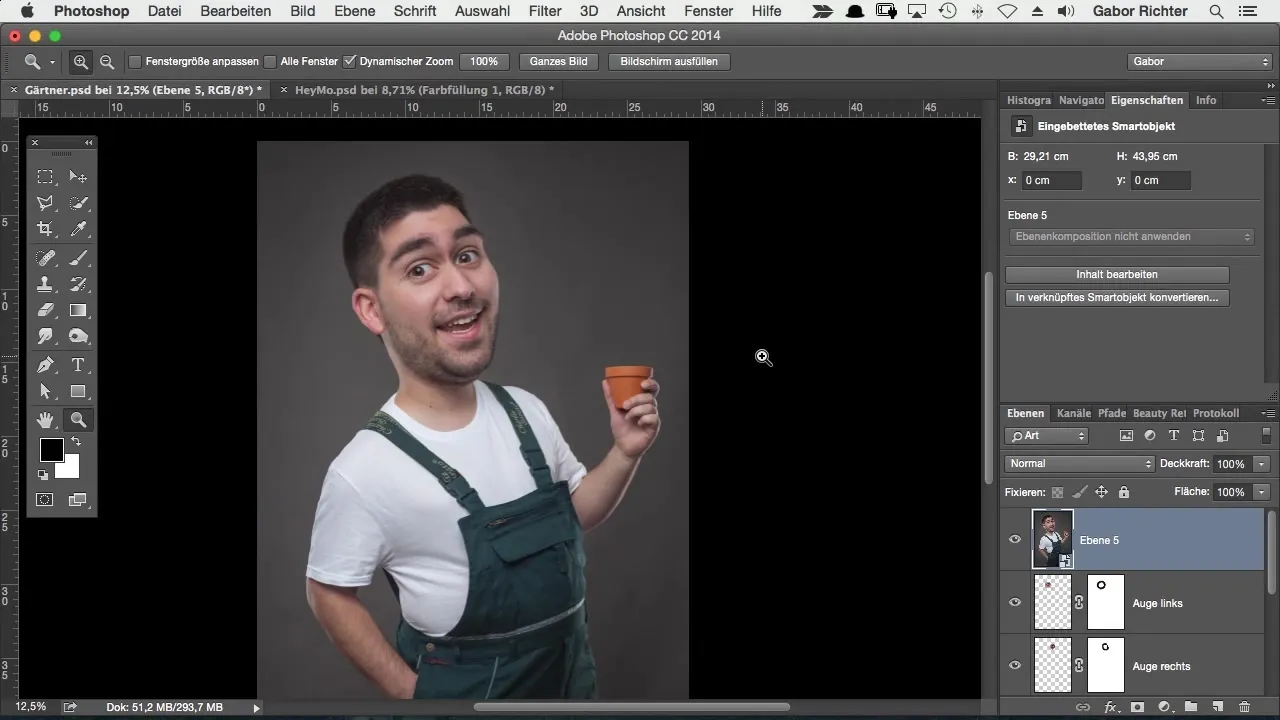Open the Filter menu
The height and width of the screenshot is (720, 1280).
(545, 11)
